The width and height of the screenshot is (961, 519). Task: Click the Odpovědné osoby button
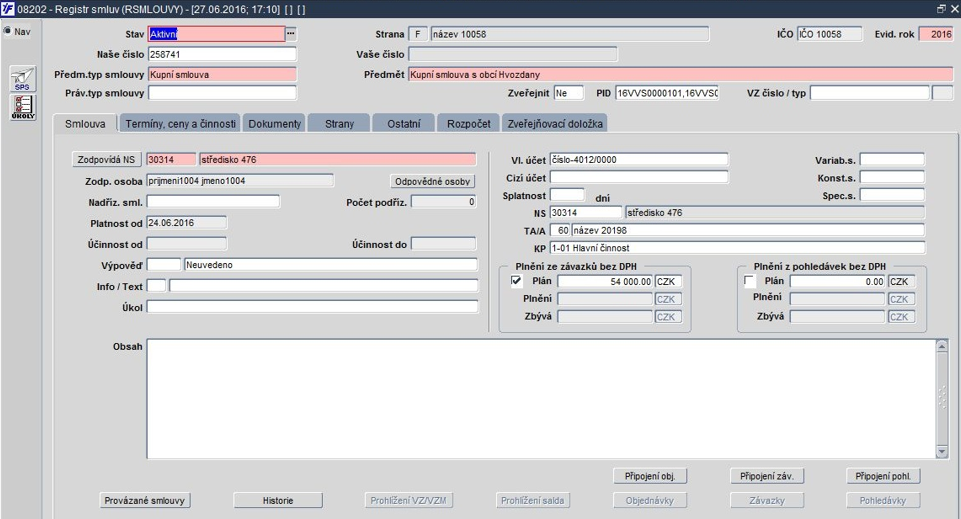tap(433, 181)
